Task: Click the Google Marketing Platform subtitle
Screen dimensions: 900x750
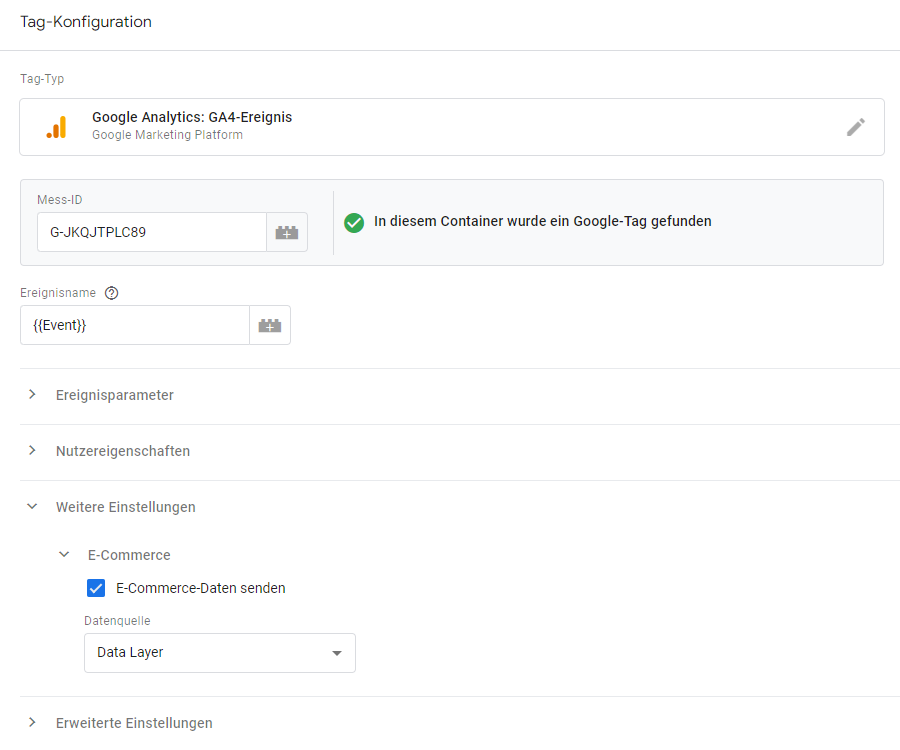Action: point(168,135)
